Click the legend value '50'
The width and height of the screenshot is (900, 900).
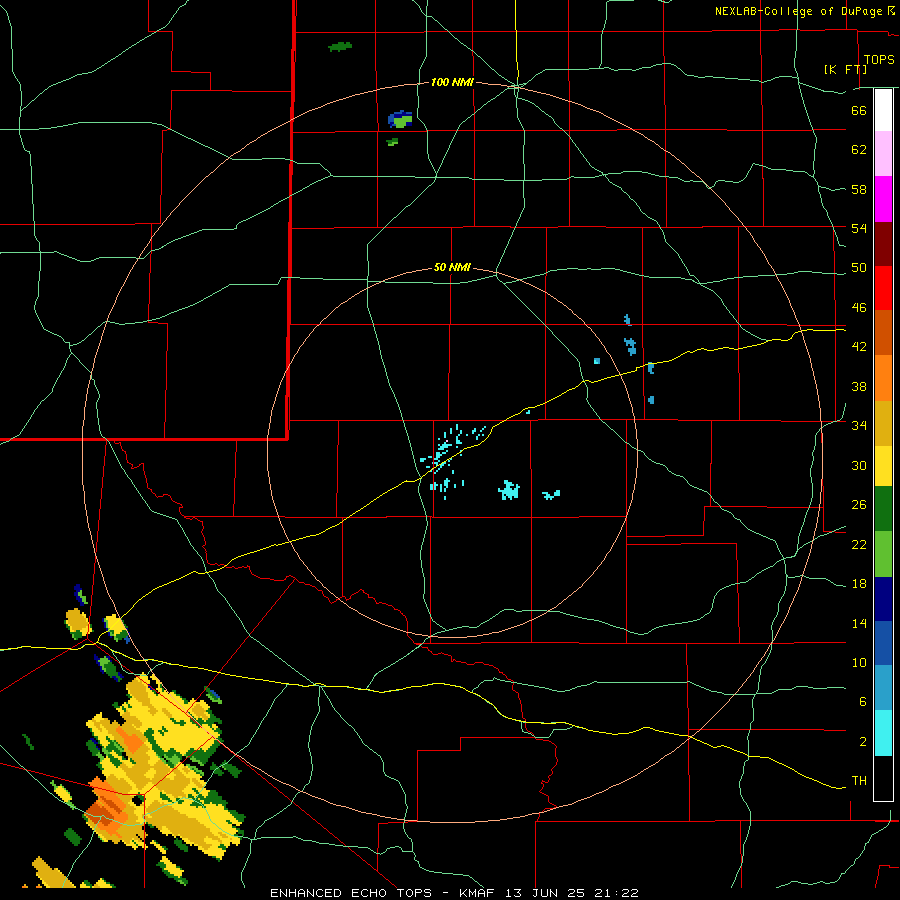pyautogui.click(x=859, y=268)
